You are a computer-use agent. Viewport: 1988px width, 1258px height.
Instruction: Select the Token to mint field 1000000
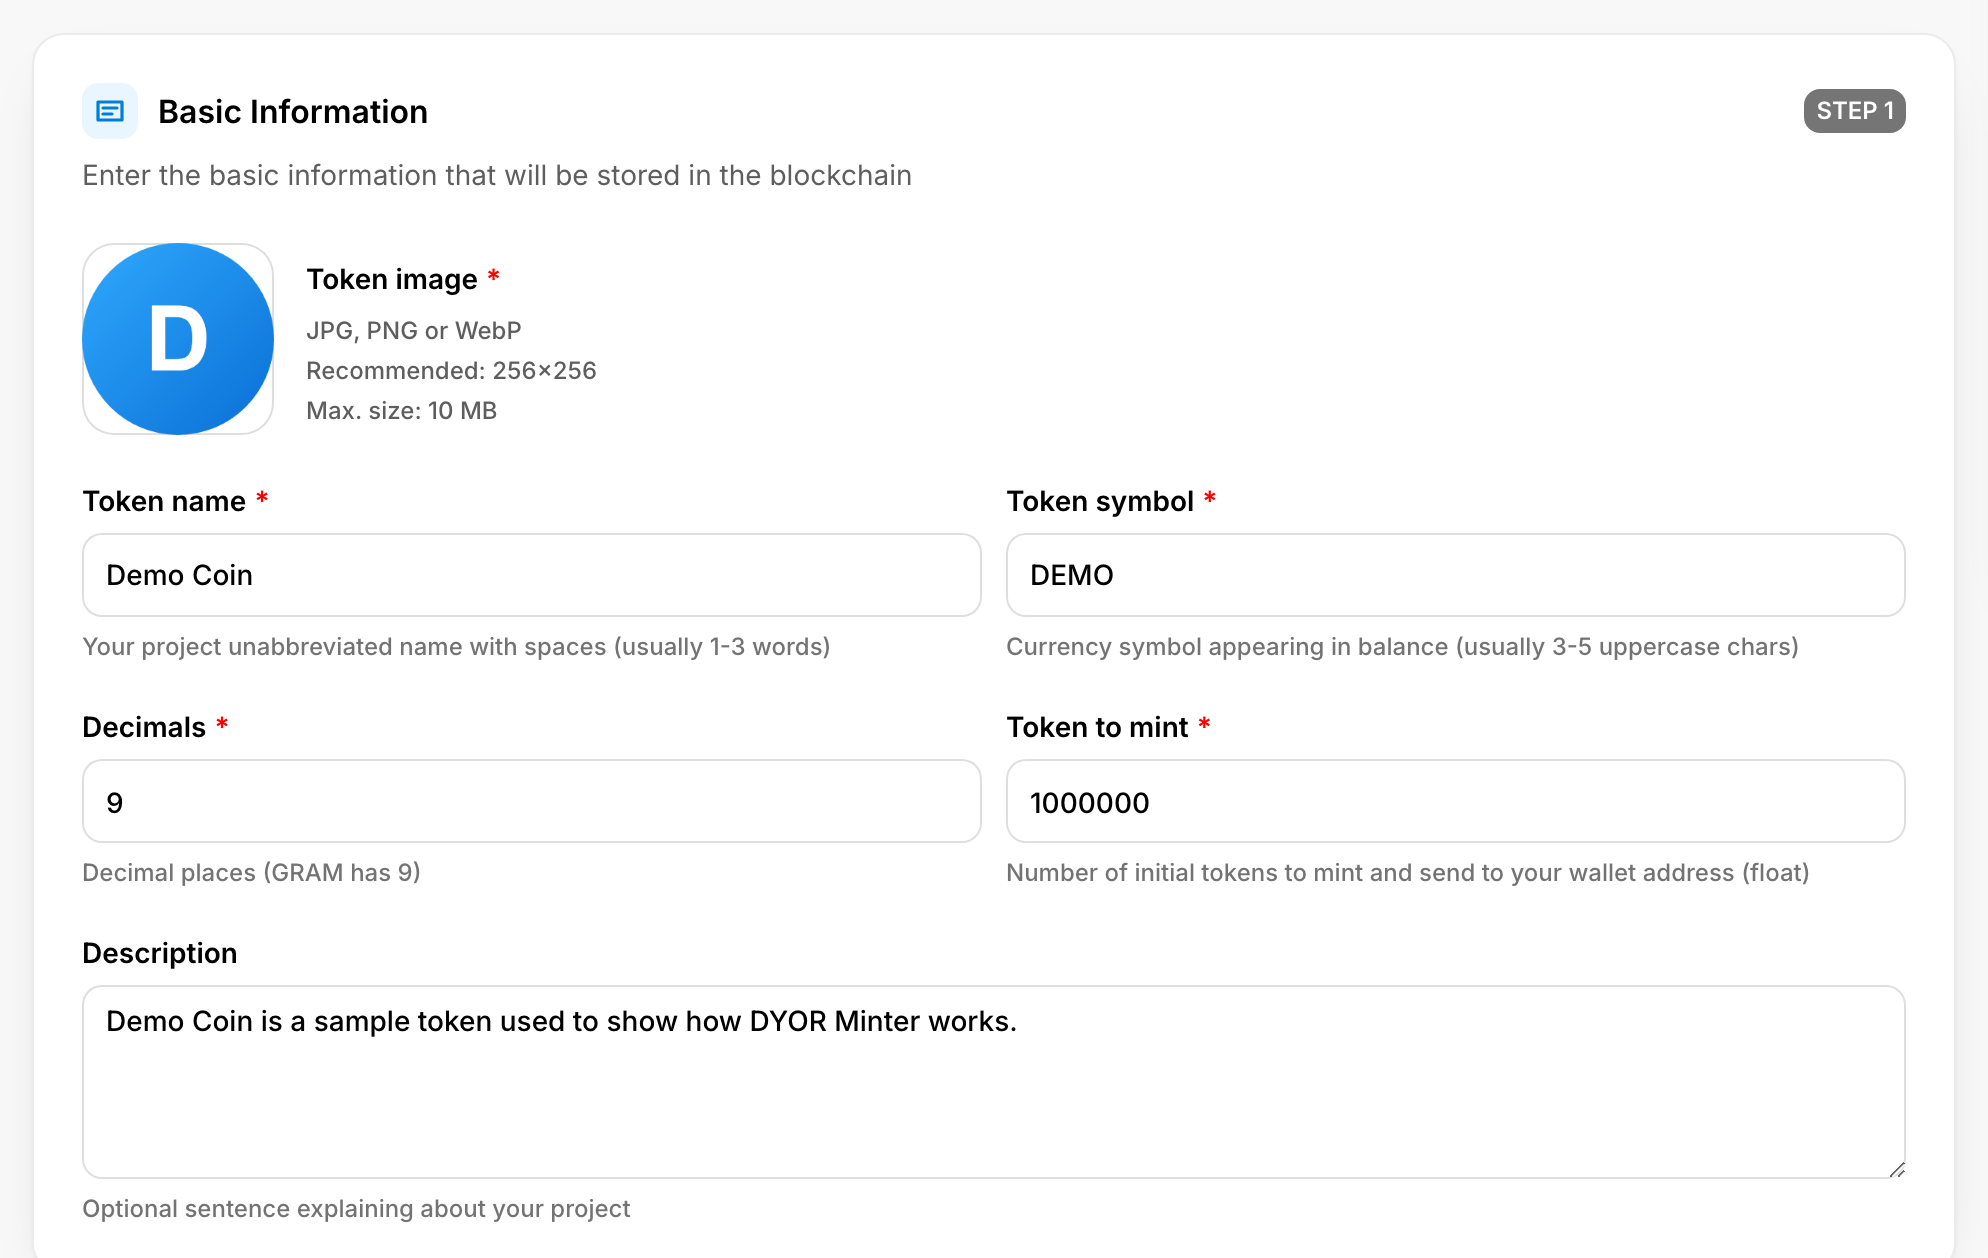pyautogui.click(x=1456, y=801)
